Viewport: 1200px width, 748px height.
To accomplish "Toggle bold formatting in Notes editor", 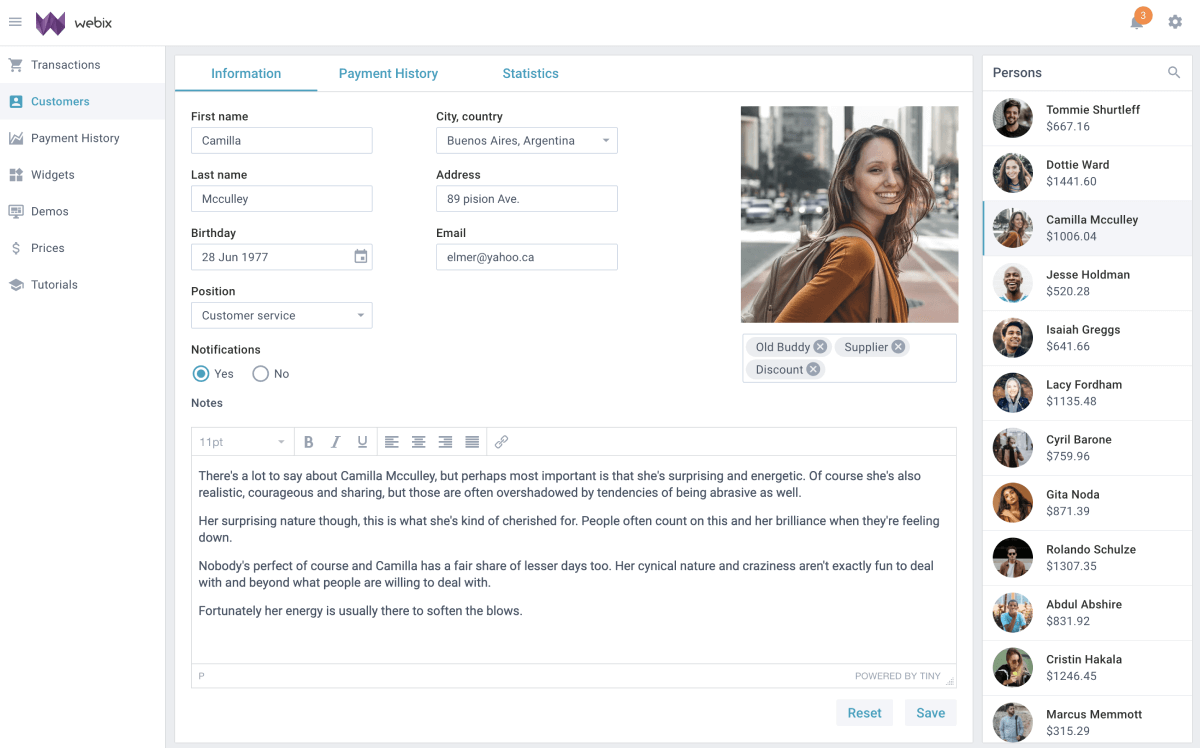I will (x=308, y=442).
